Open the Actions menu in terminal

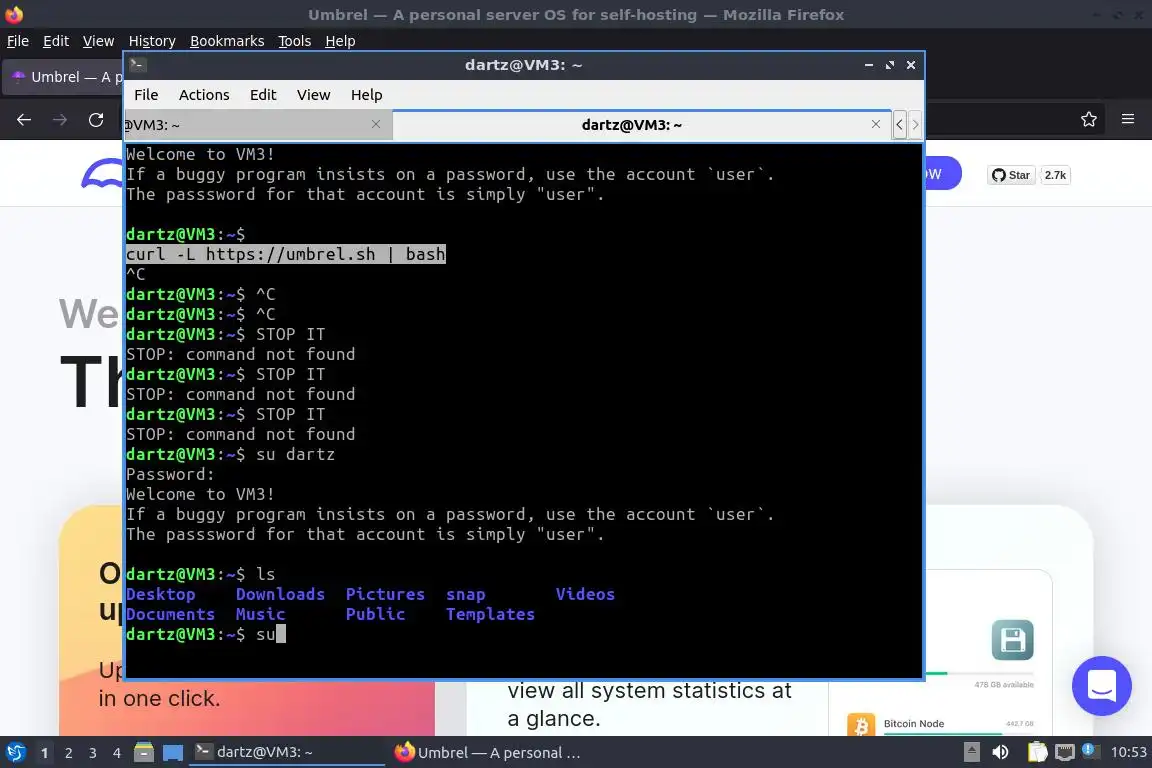pyautogui.click(x=204, y=95)
